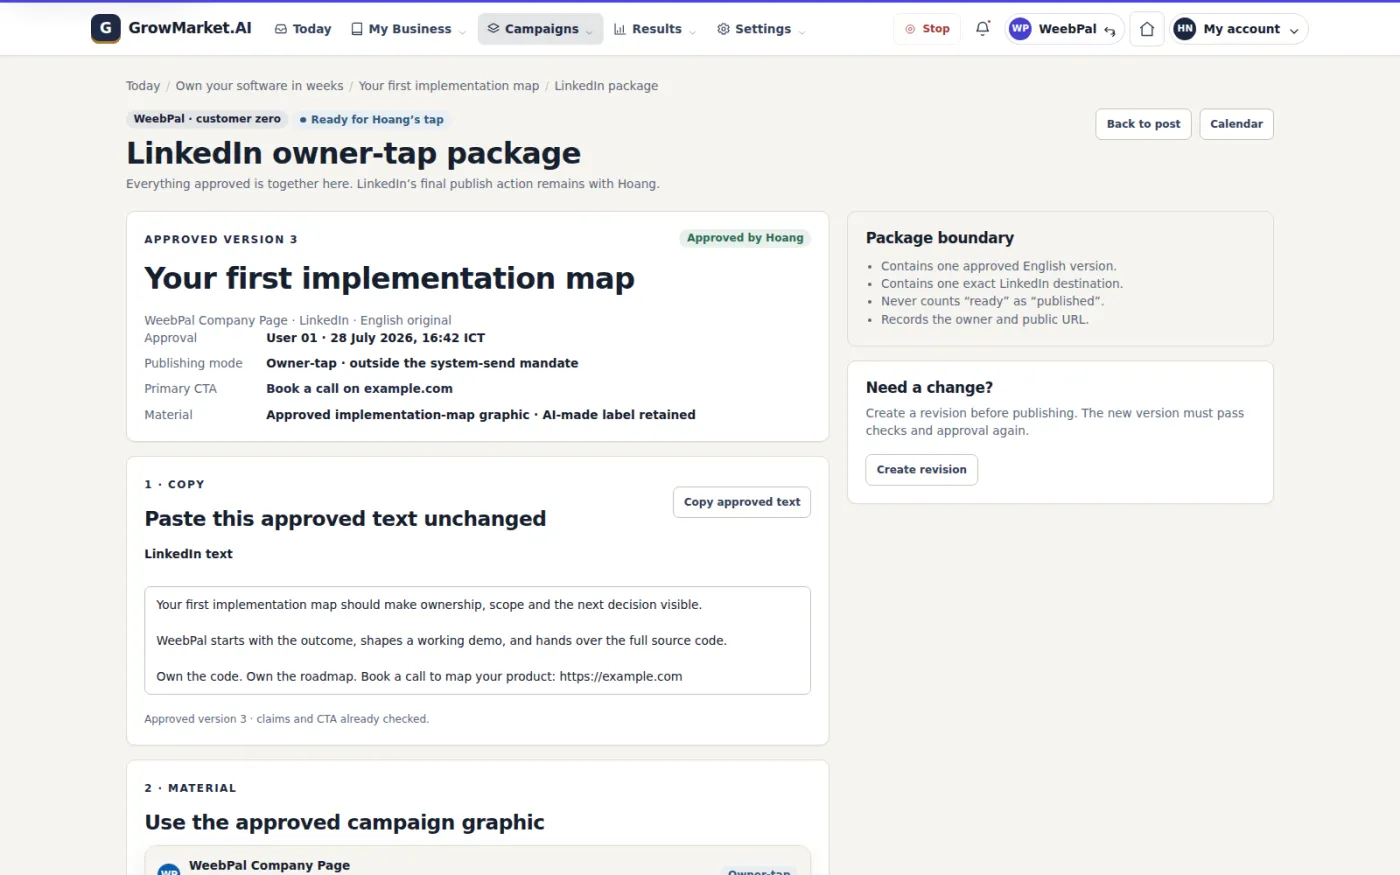Click the Stop button
Screen dimensions: 1400x875
click(x=927, y=29)
